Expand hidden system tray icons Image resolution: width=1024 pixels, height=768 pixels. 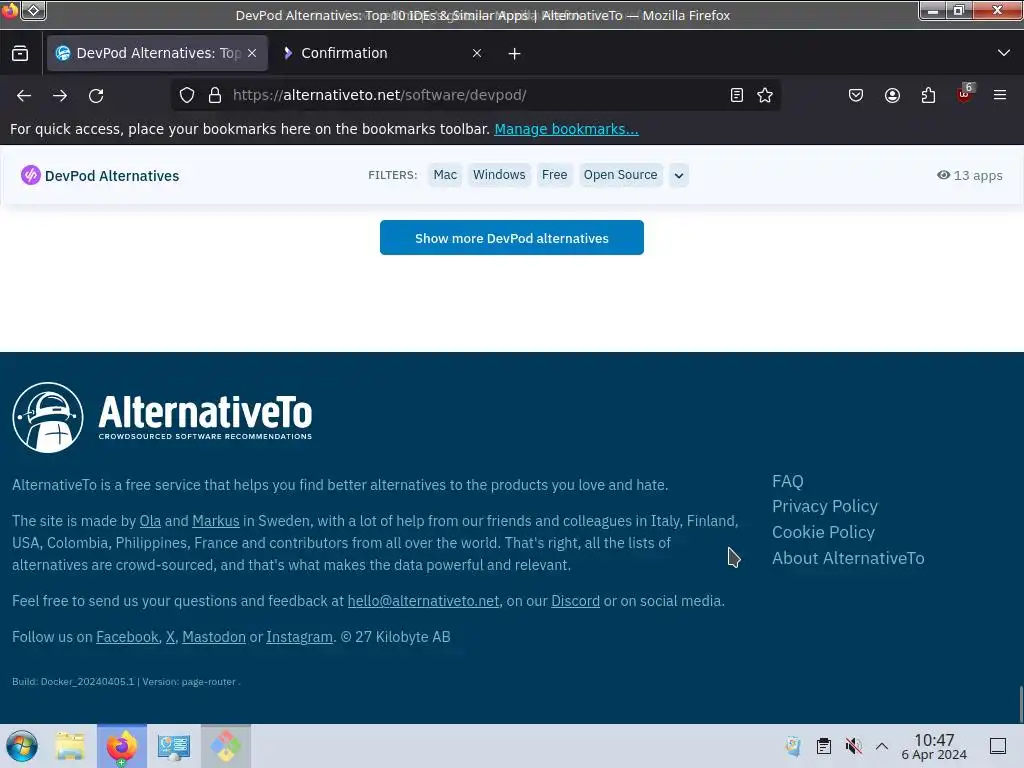pos(882,746)
